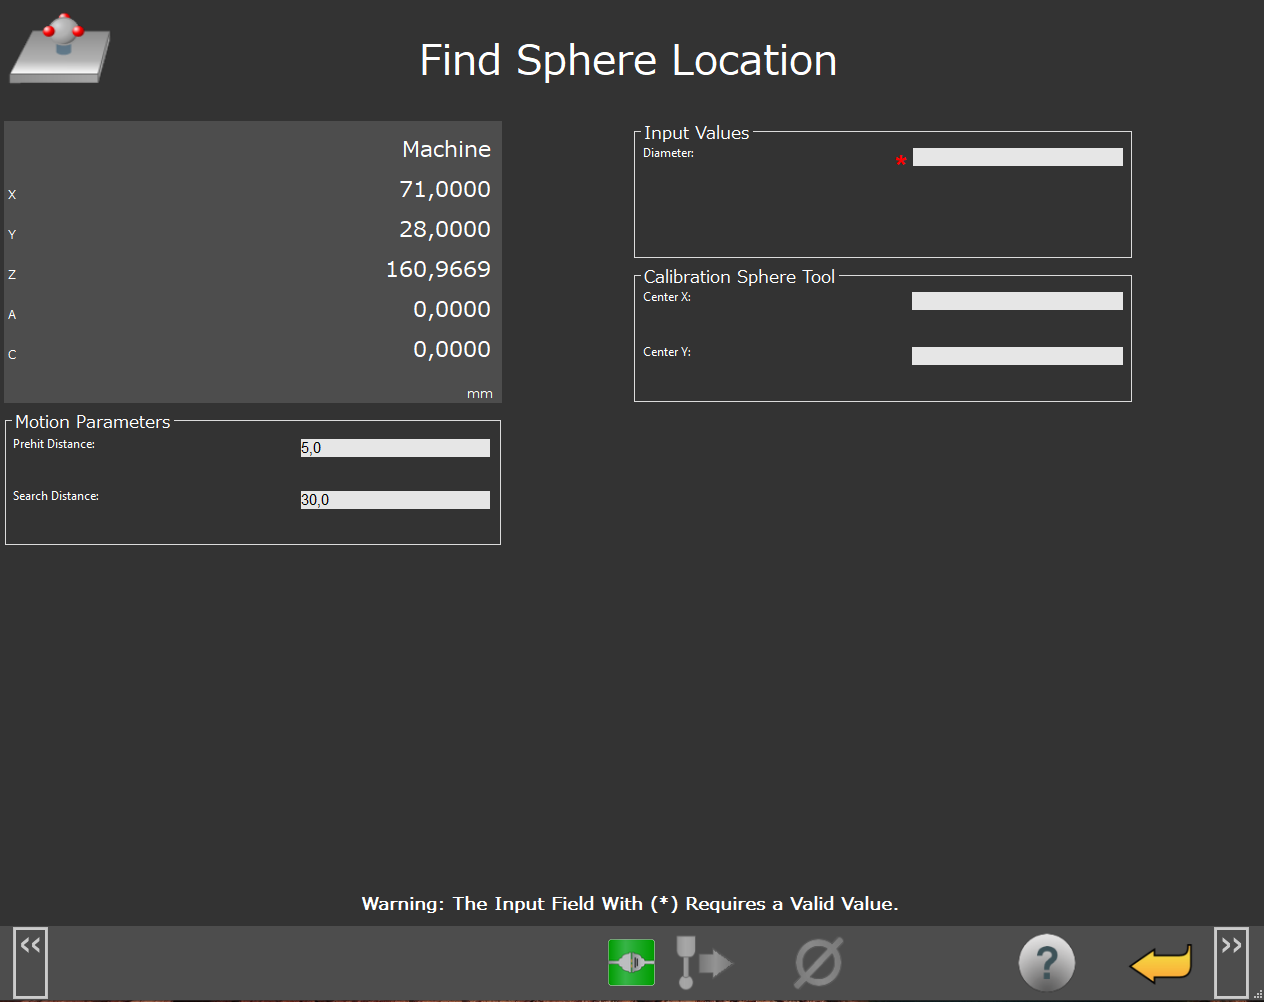1264x1002 pixels.
Task: Focus the Center Y input field
Action: (1017, 356)
